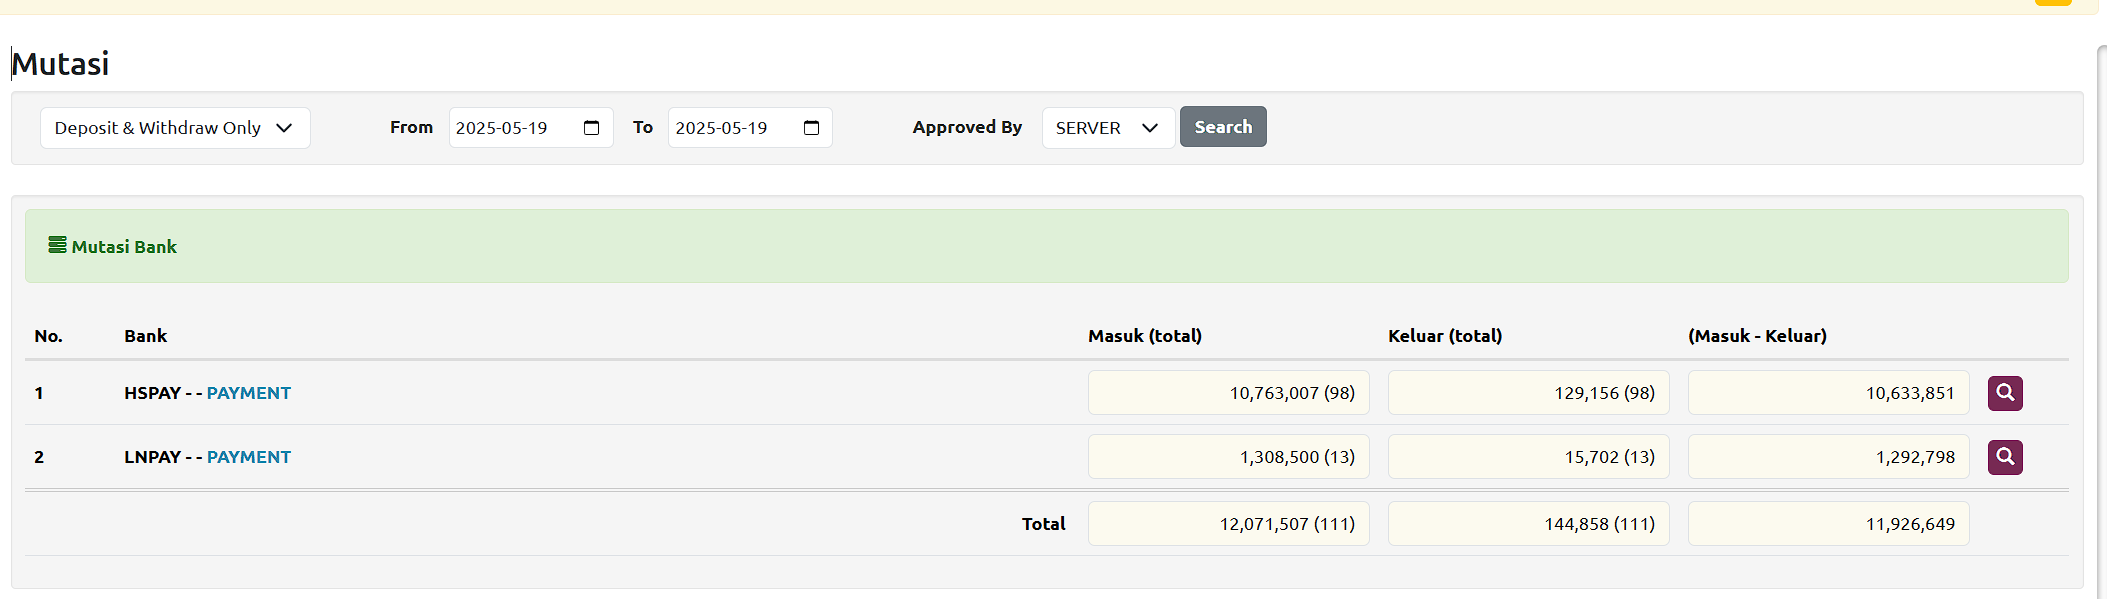Select LNPAY Masuk total field
Image resolution: width=2107 pixels, height=599 pixels.
1228,457
